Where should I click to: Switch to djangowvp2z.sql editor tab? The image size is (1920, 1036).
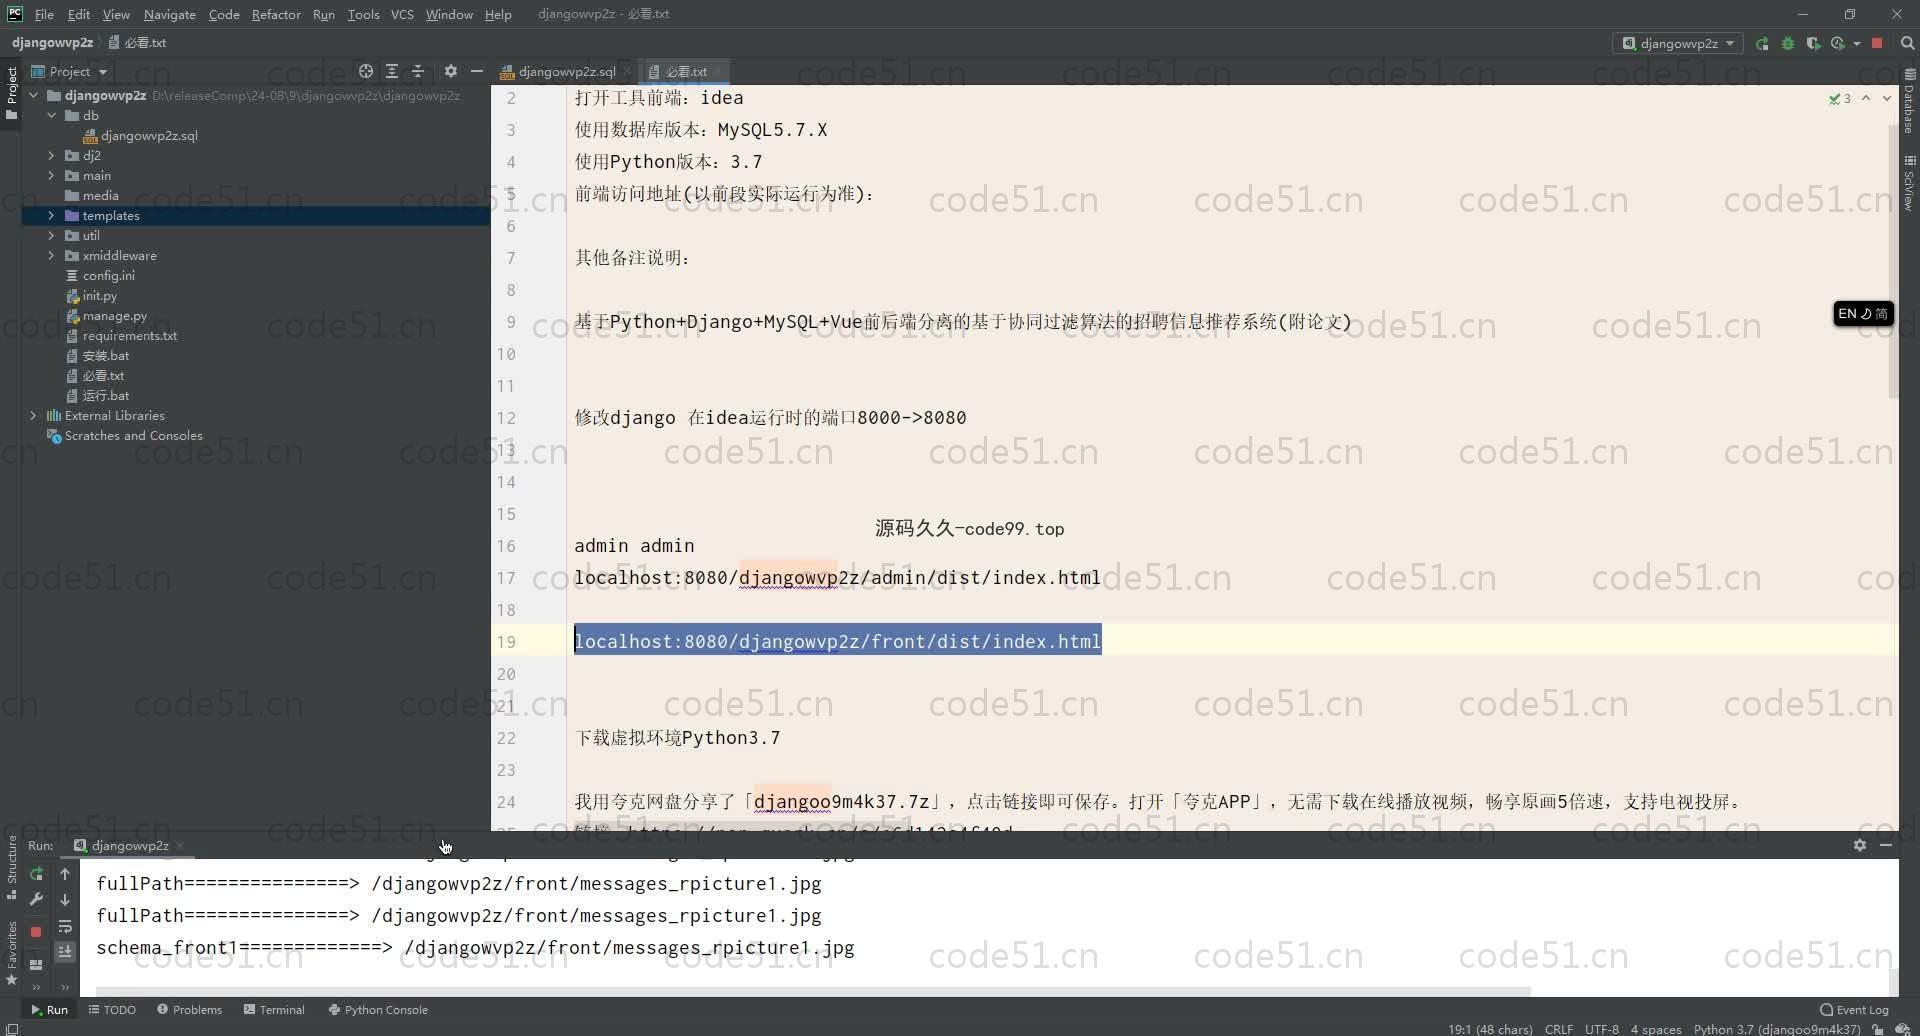tap(566, 71)
